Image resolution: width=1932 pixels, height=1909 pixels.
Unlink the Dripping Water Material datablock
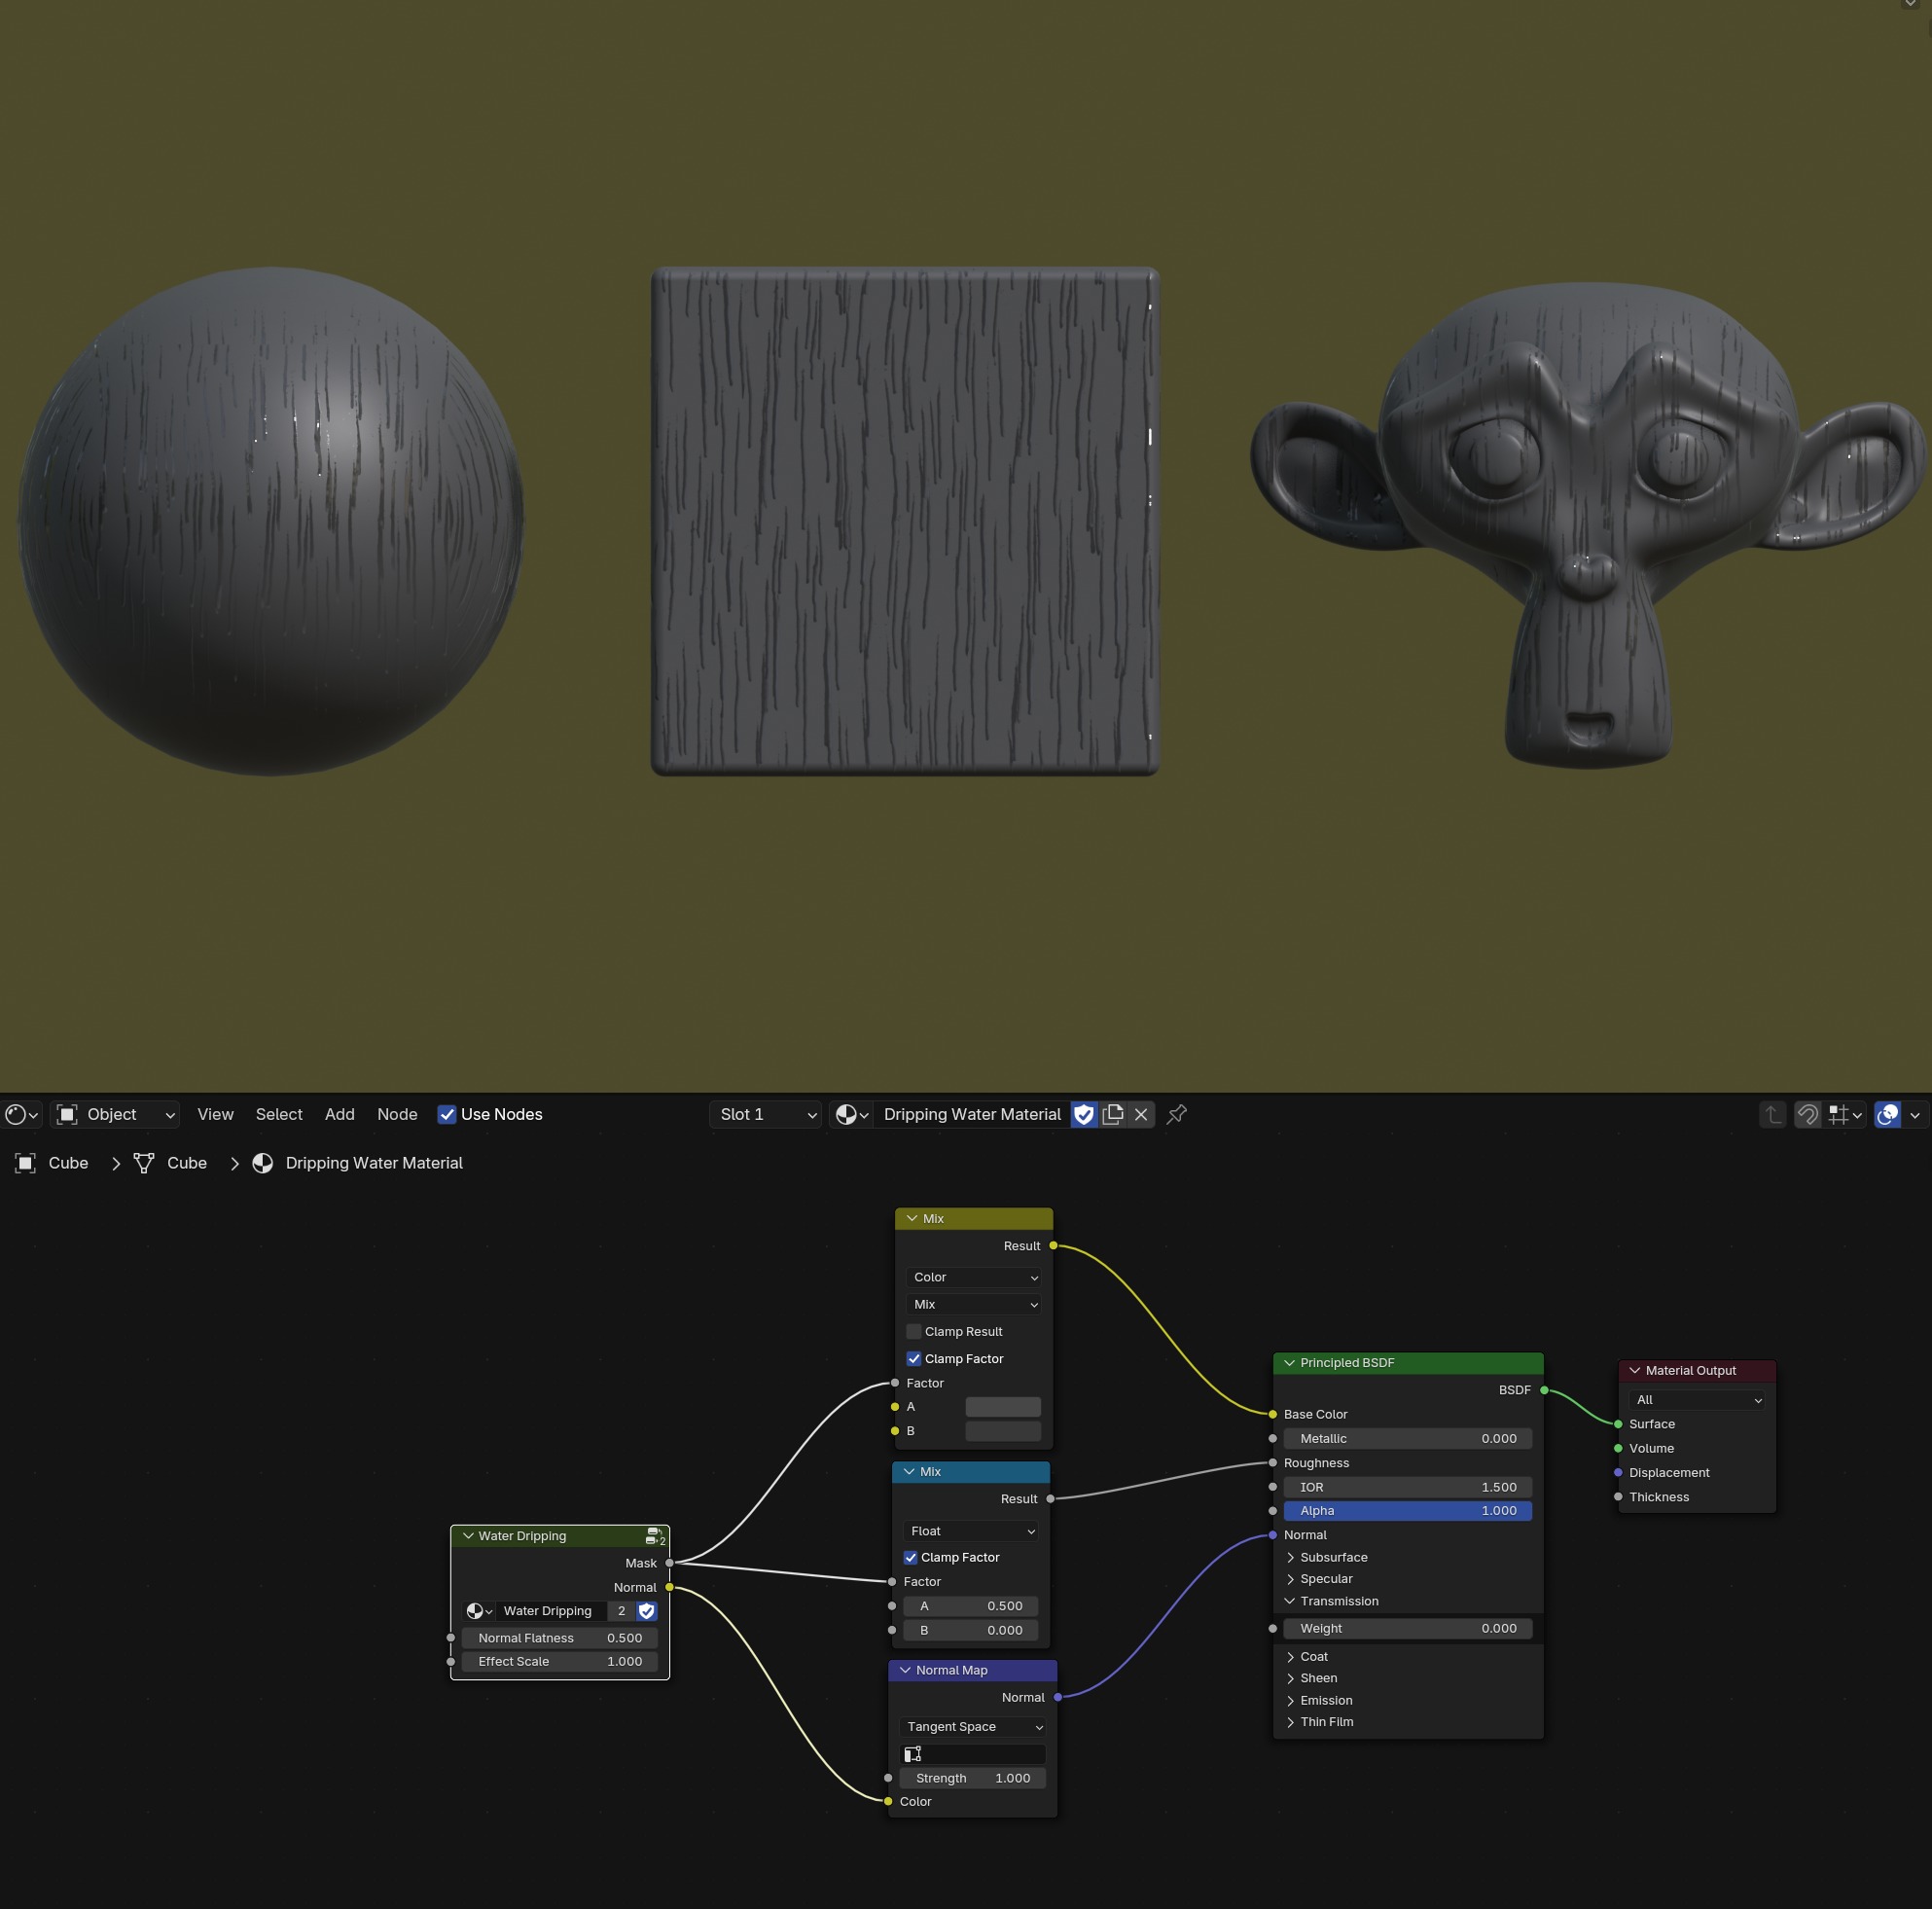[x=1140, y=1114]
